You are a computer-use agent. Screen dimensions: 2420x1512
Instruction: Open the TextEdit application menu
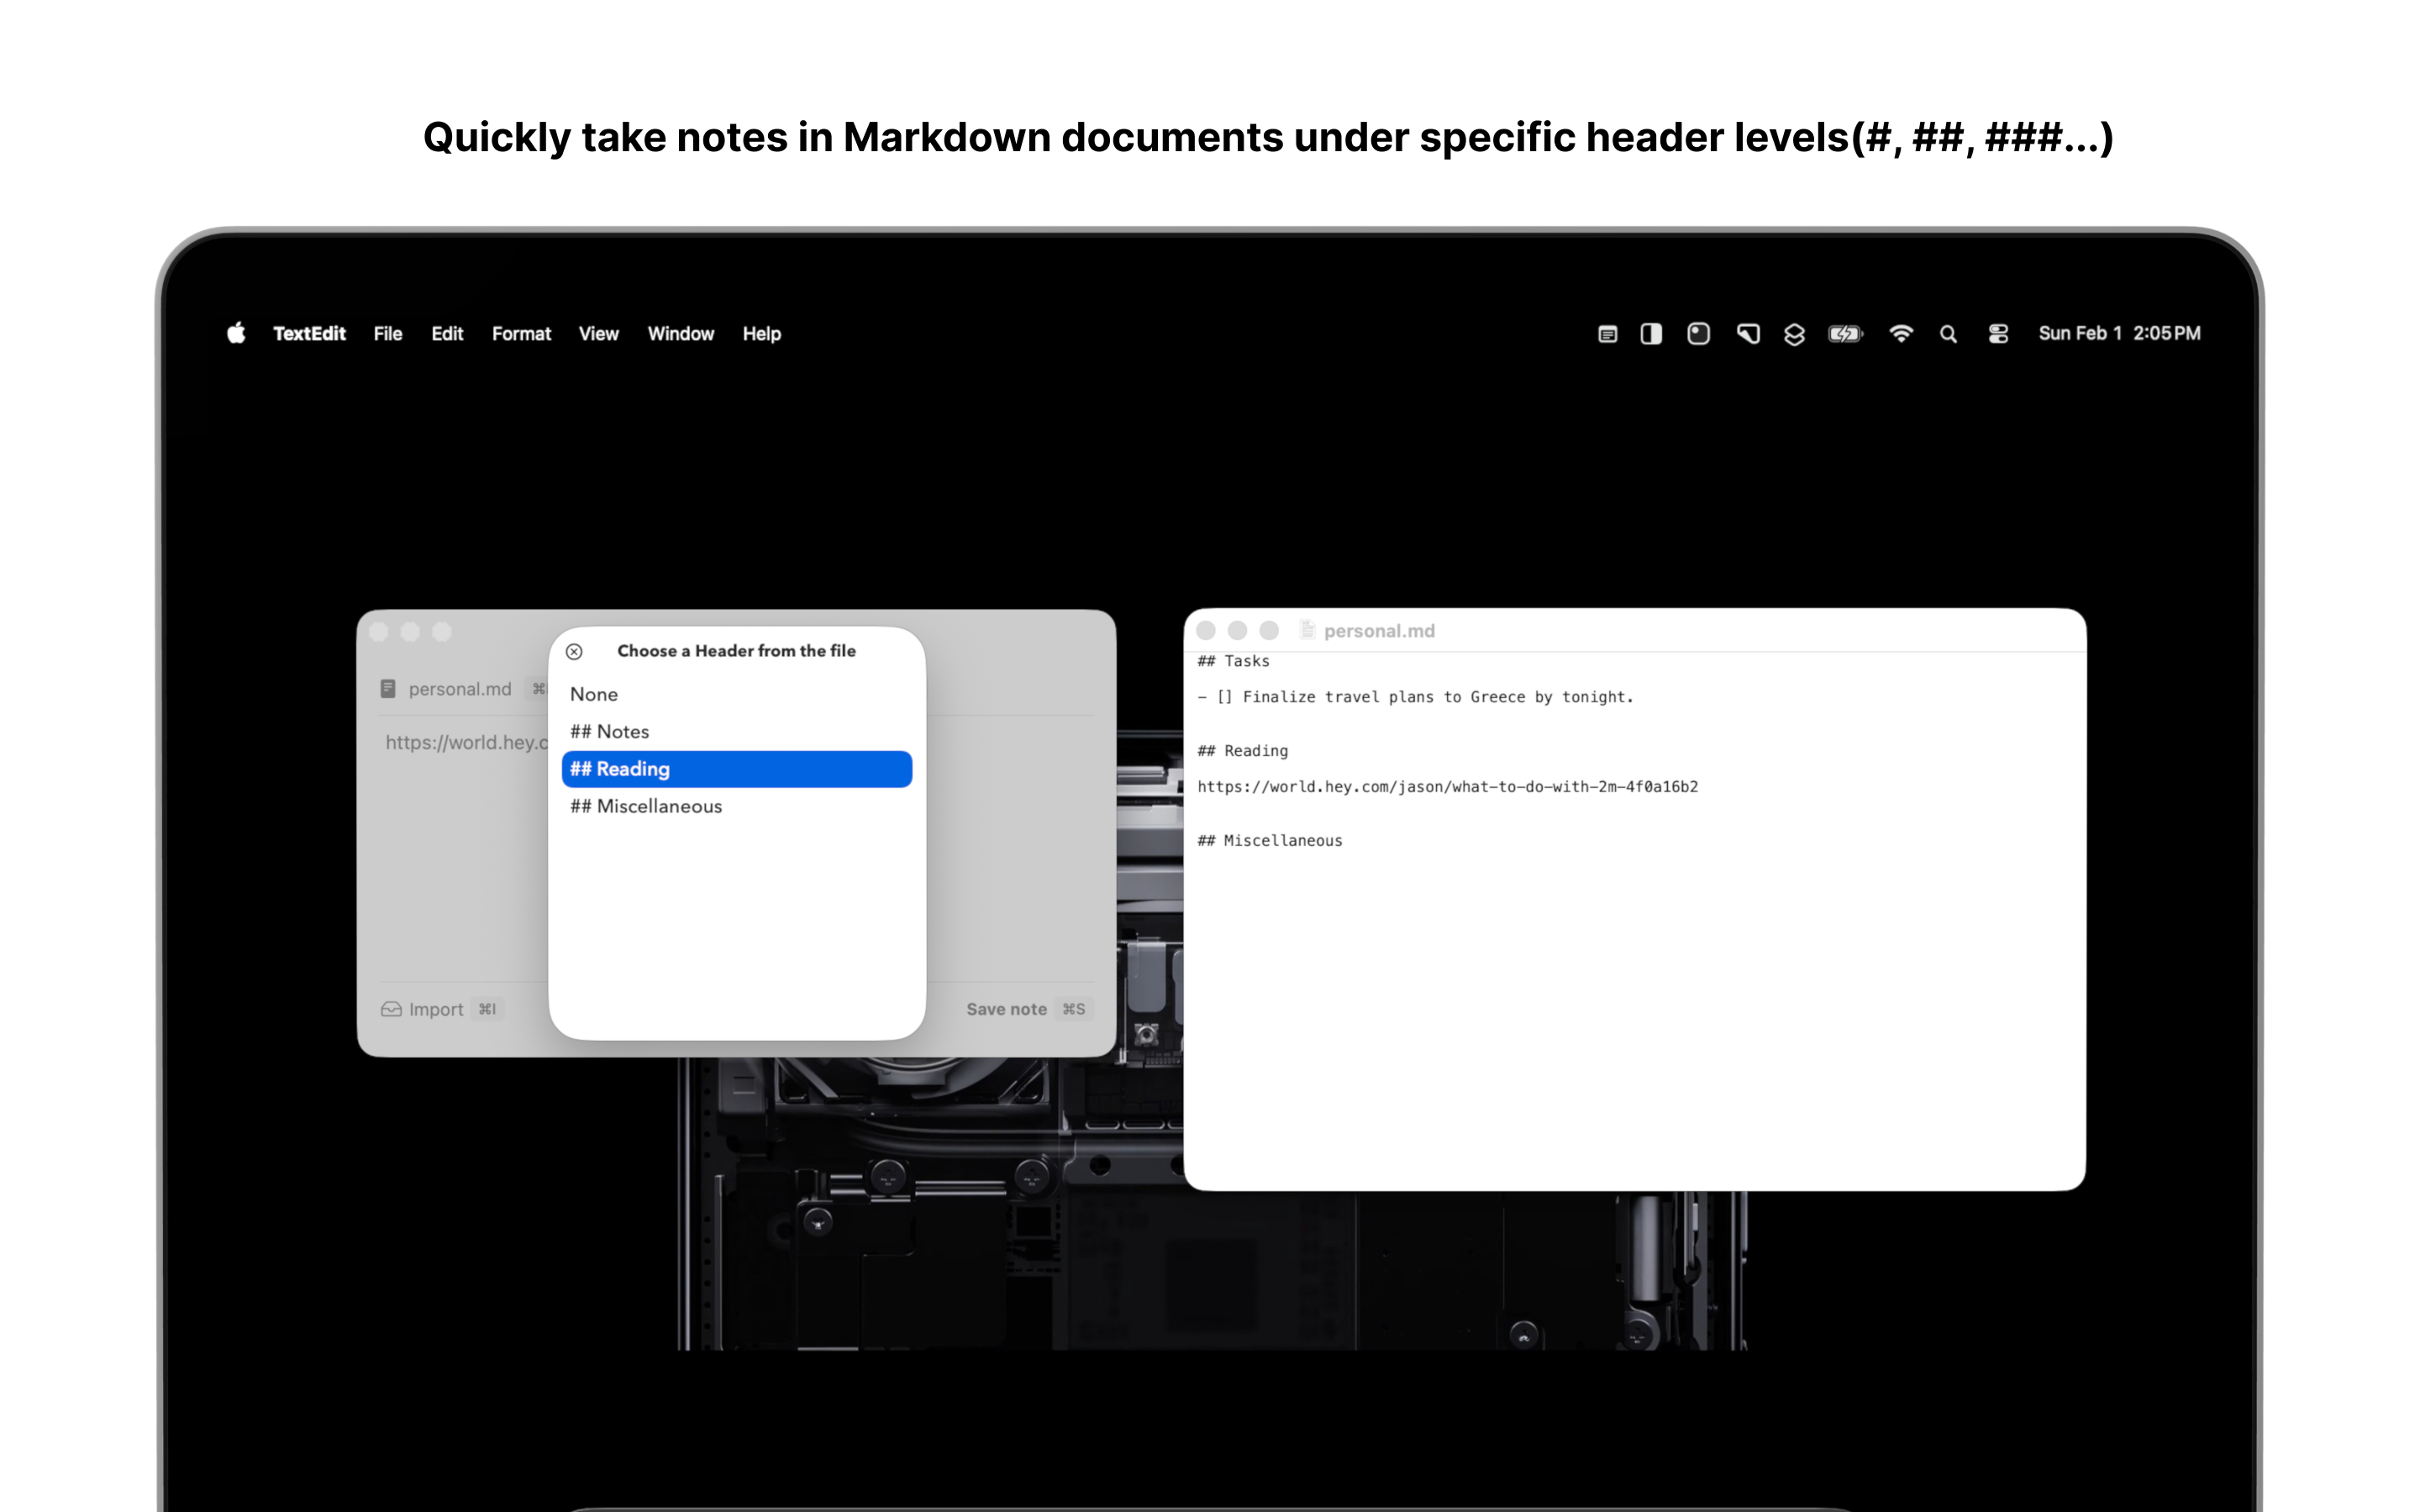[x=308, y=334]
